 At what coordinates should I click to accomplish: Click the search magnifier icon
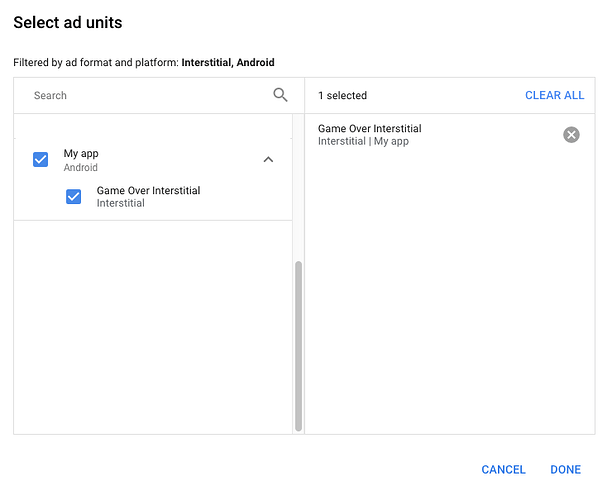click(x=280, y=95)
